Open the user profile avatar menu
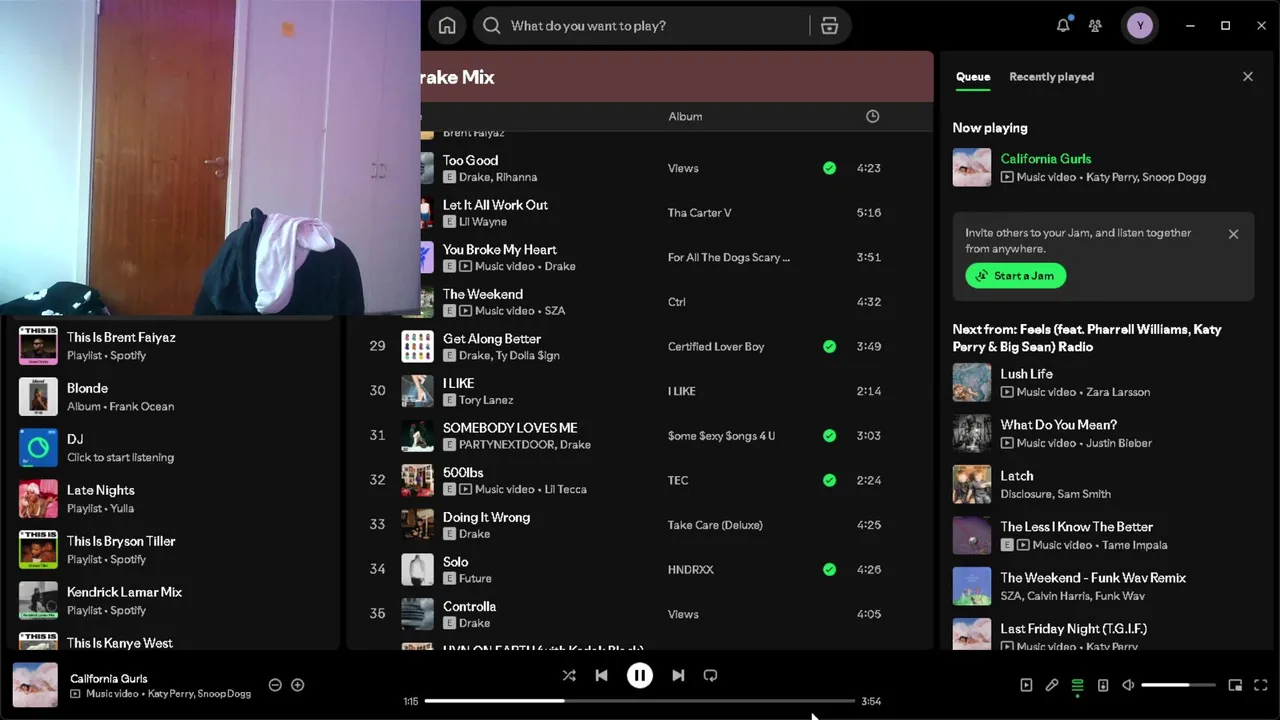1280x720 pixels. click(1139, 26)
